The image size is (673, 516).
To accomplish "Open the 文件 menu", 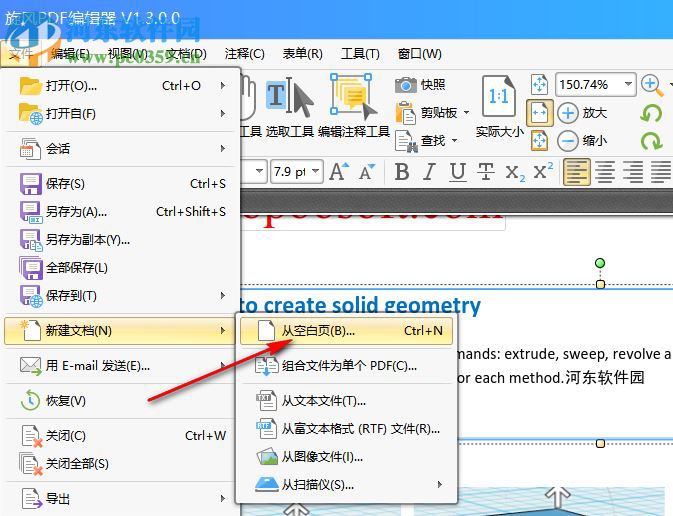I will coord(20,54).
